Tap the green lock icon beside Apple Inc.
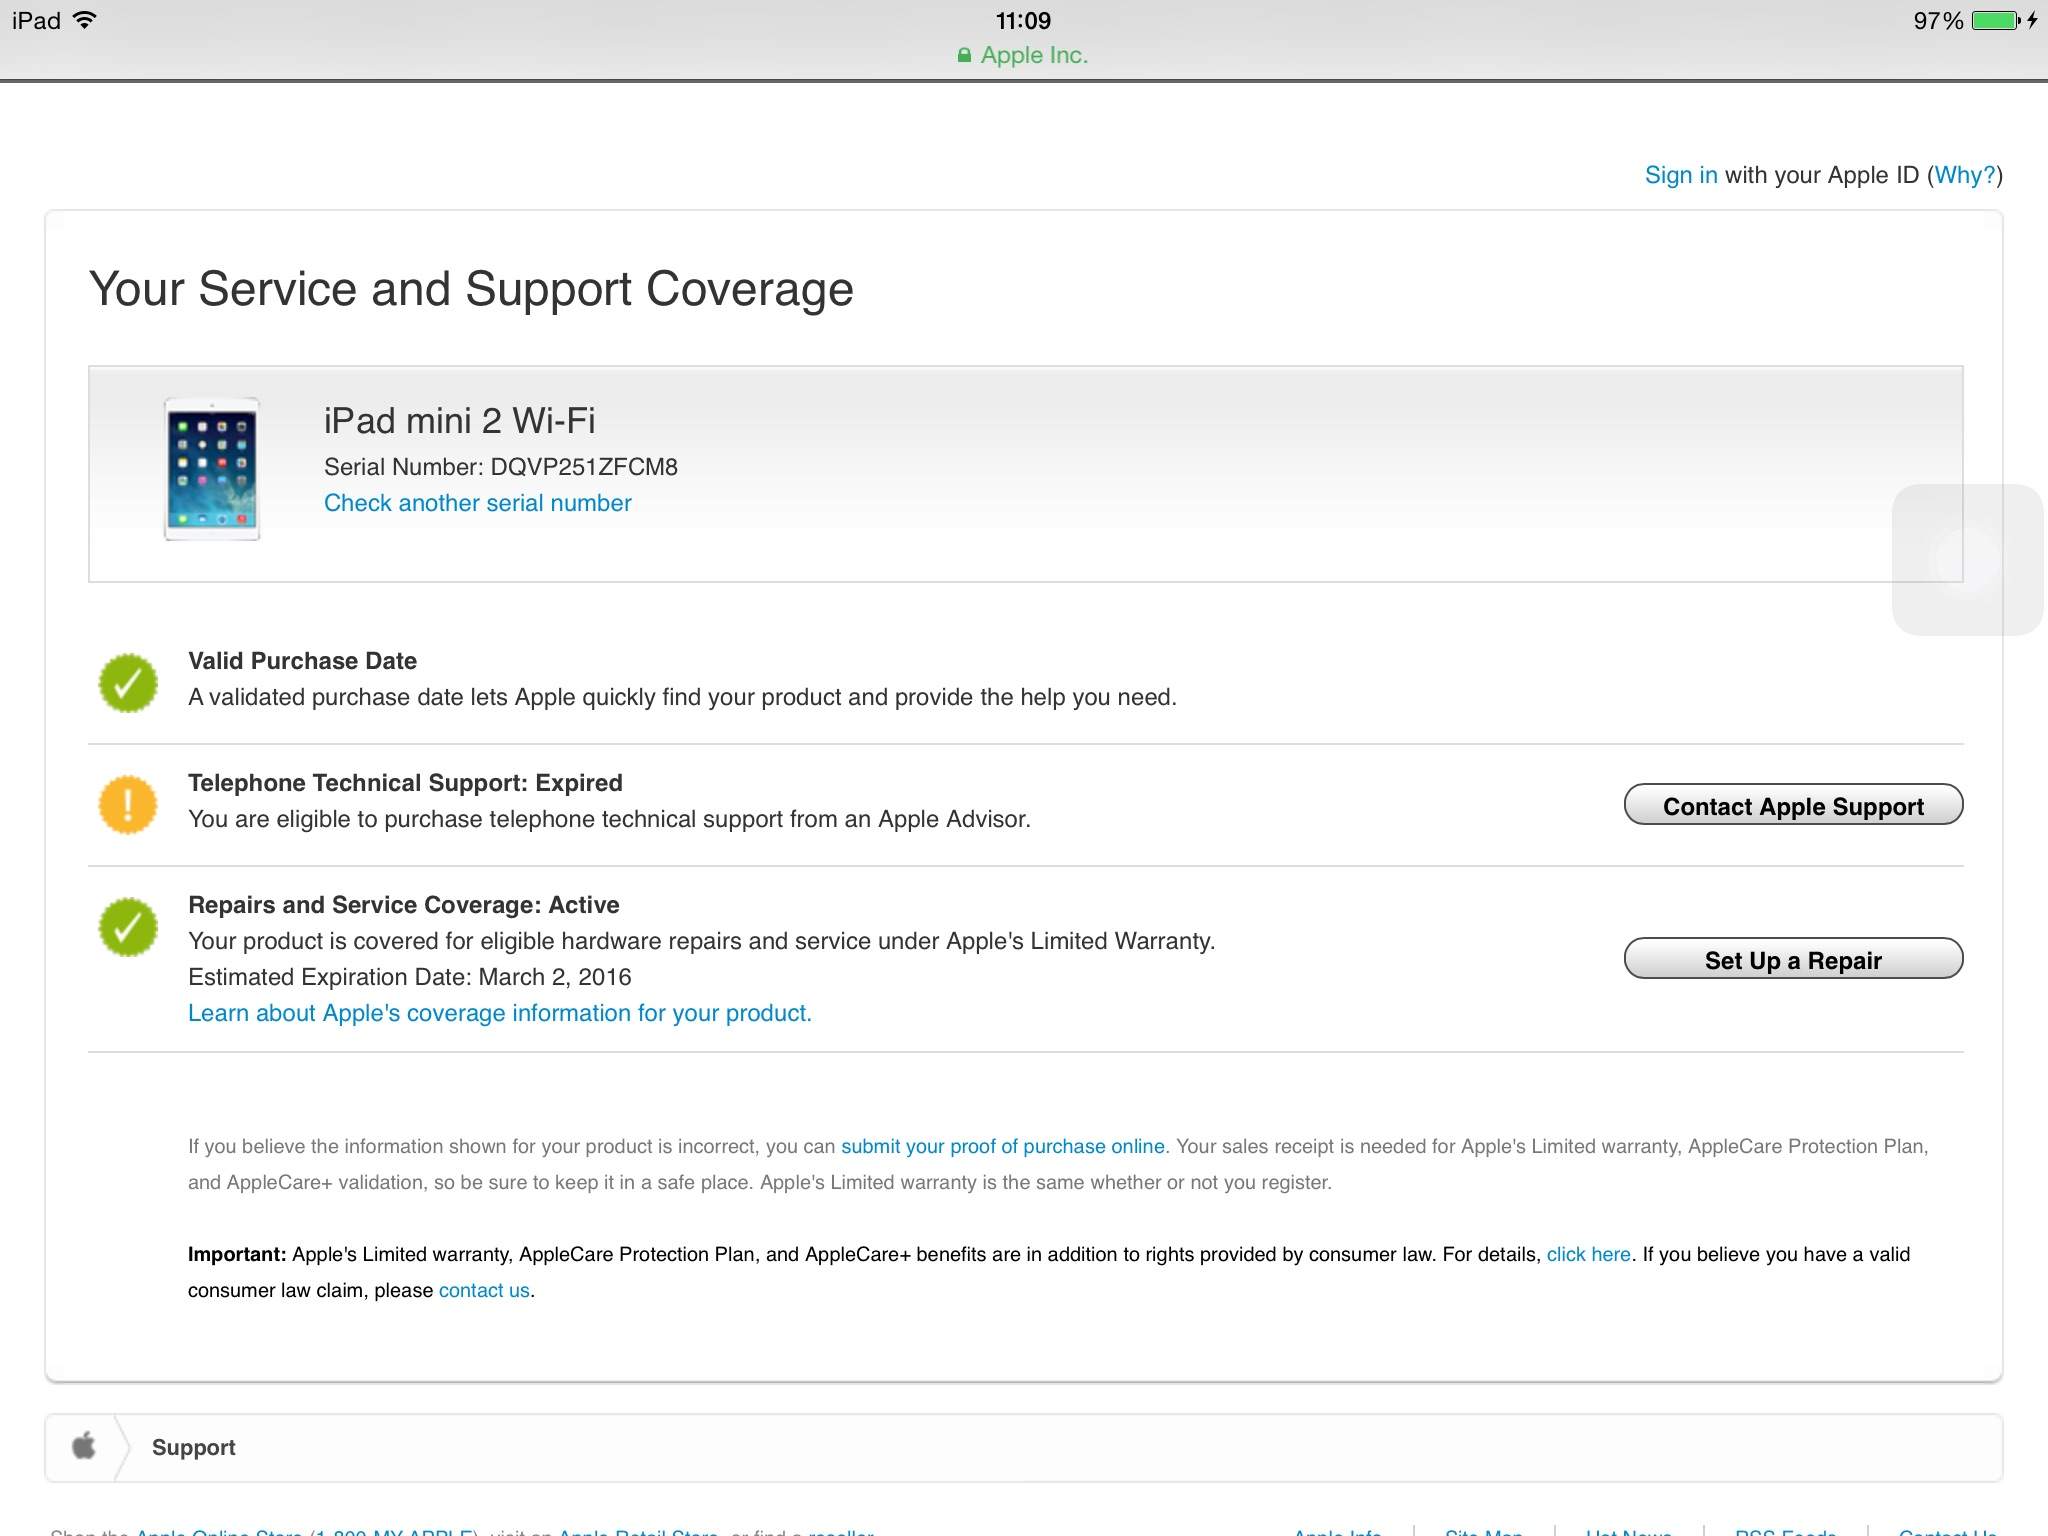2048x1536 pixels. [x=964, y=56]
